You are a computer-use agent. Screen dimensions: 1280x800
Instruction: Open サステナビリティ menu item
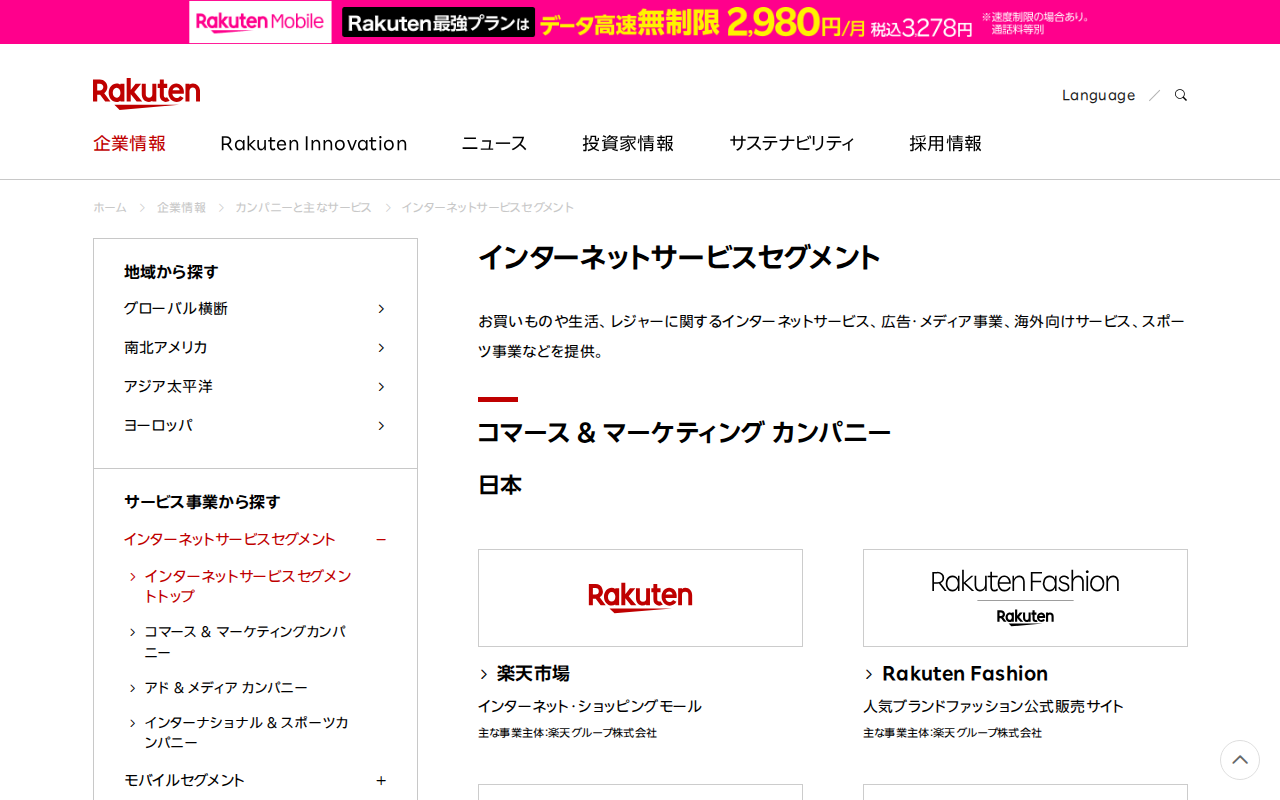(792, 143)
